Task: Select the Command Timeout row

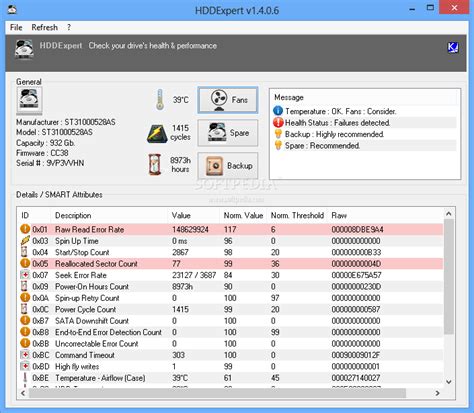Action: [231, 355]
